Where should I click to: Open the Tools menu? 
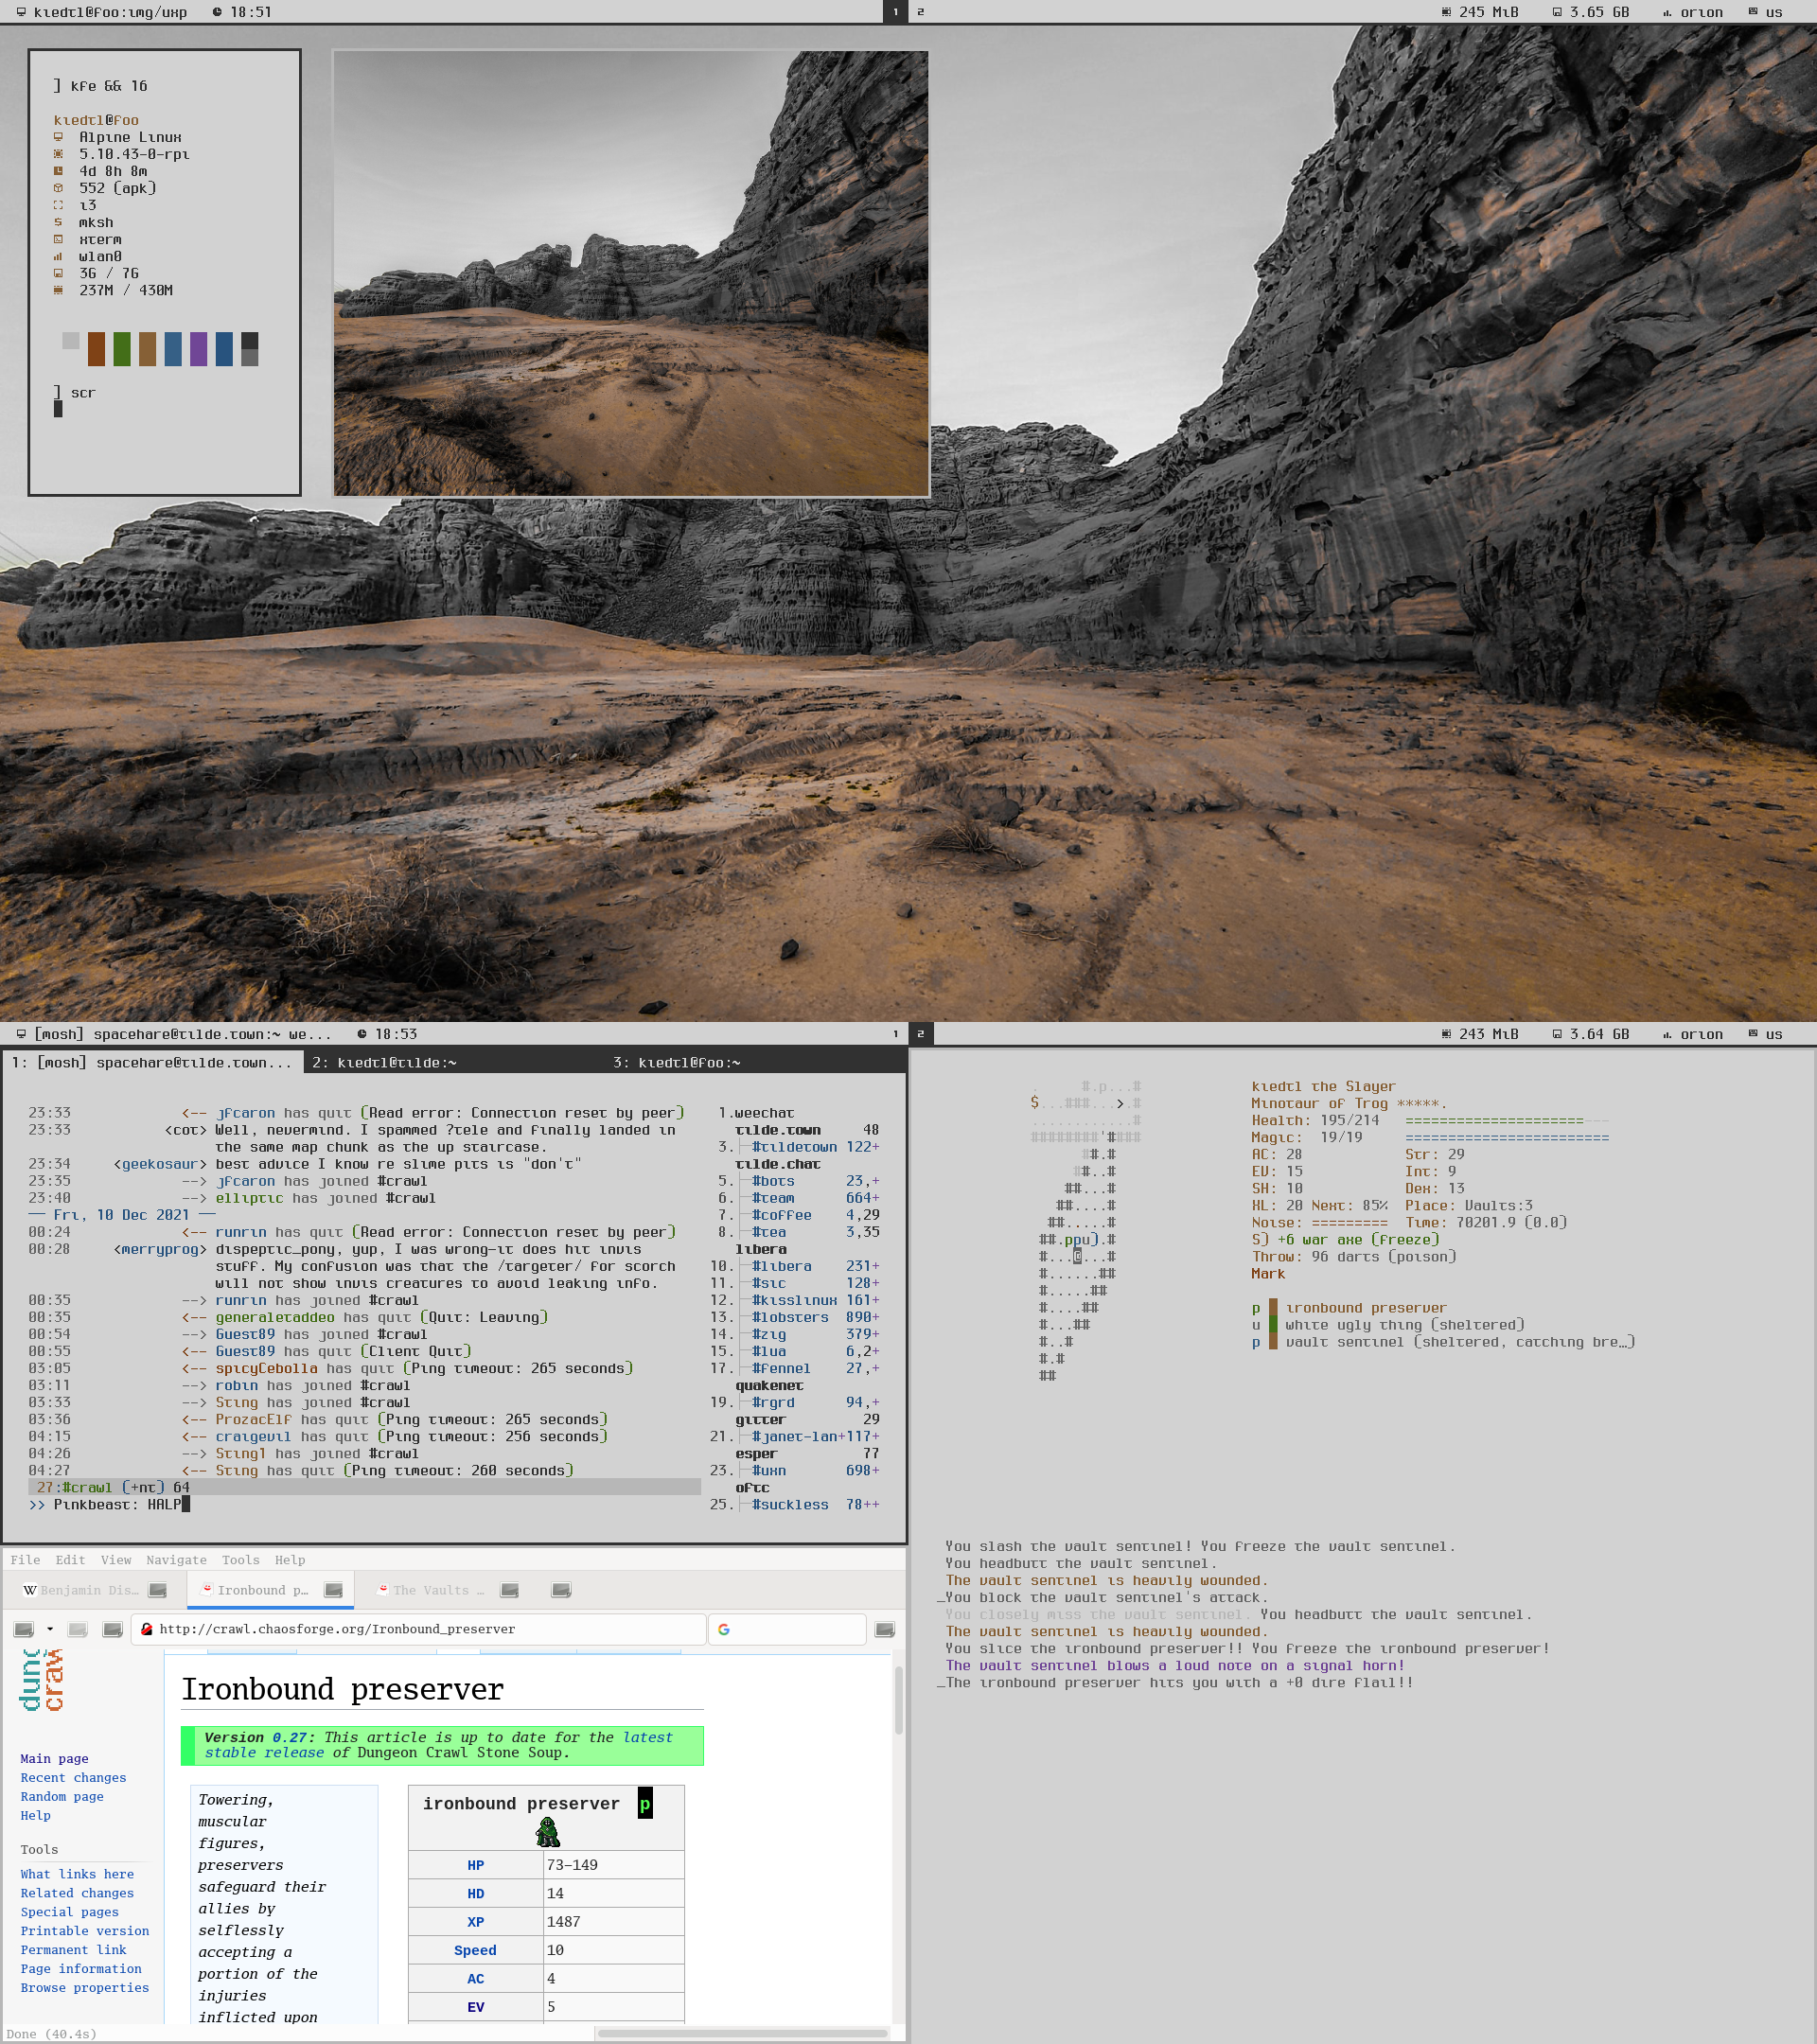tap(240, 1560)
